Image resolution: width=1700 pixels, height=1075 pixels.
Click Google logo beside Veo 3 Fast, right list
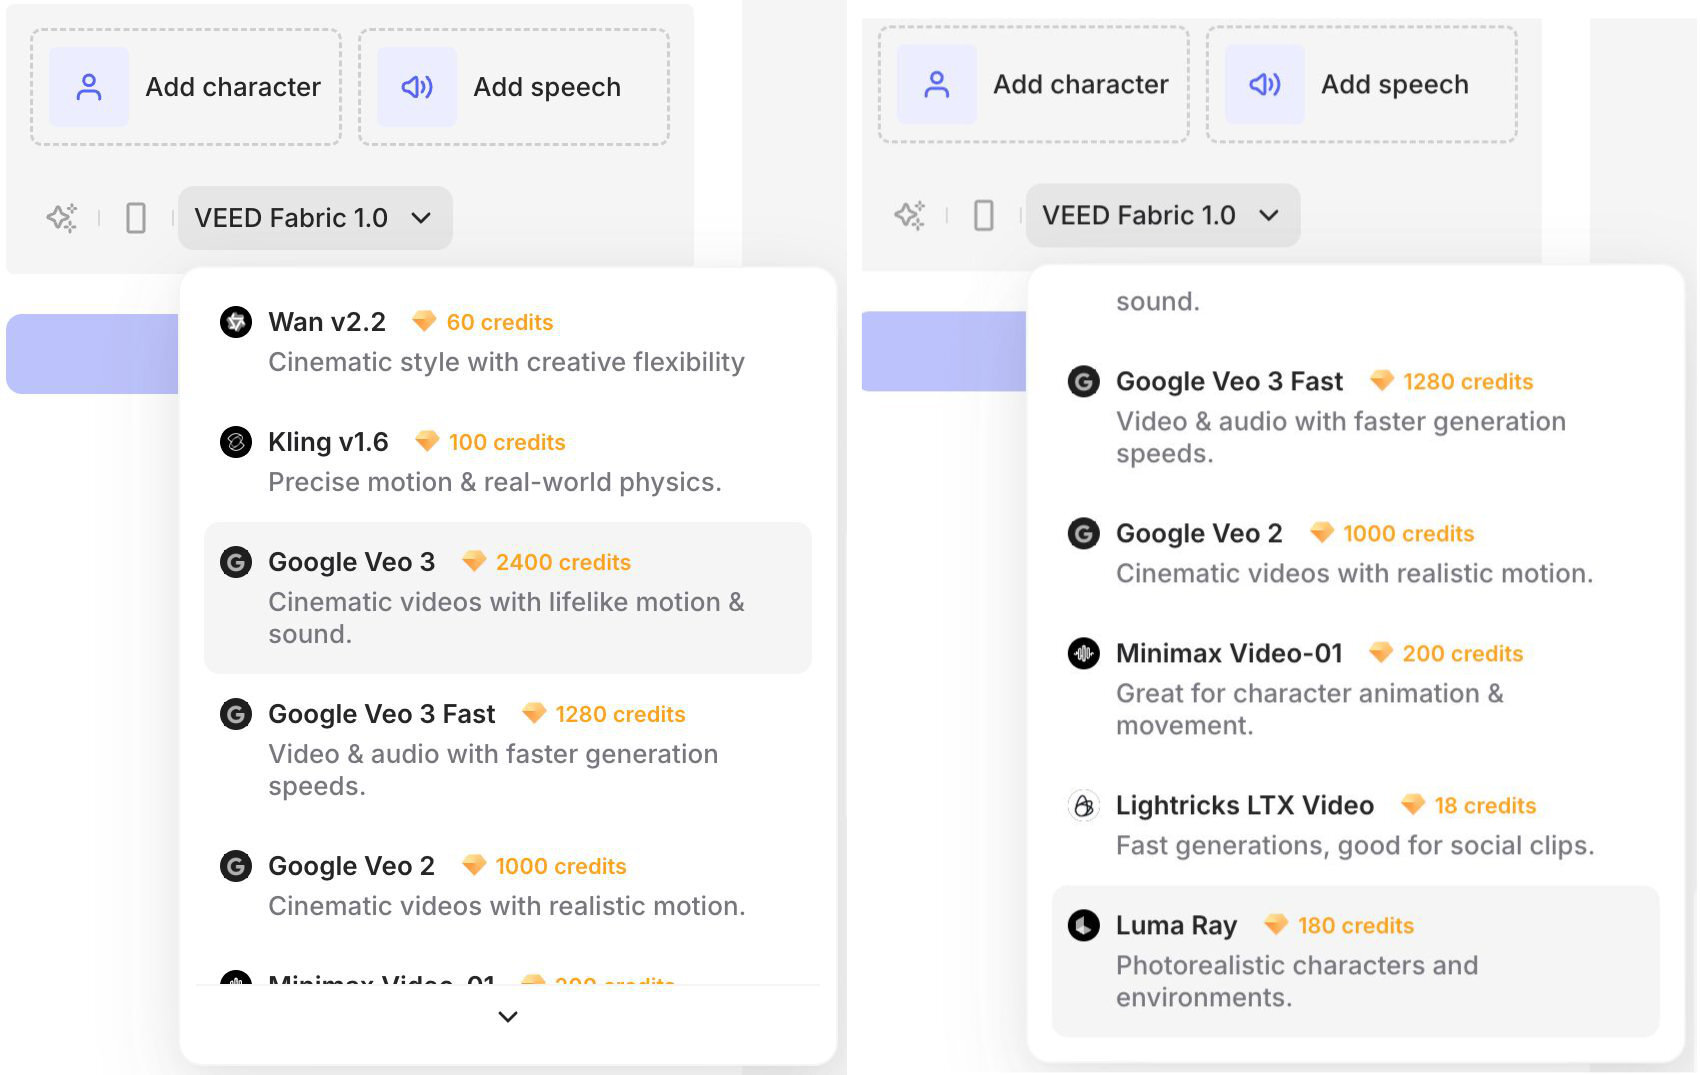coord(1084,381)
